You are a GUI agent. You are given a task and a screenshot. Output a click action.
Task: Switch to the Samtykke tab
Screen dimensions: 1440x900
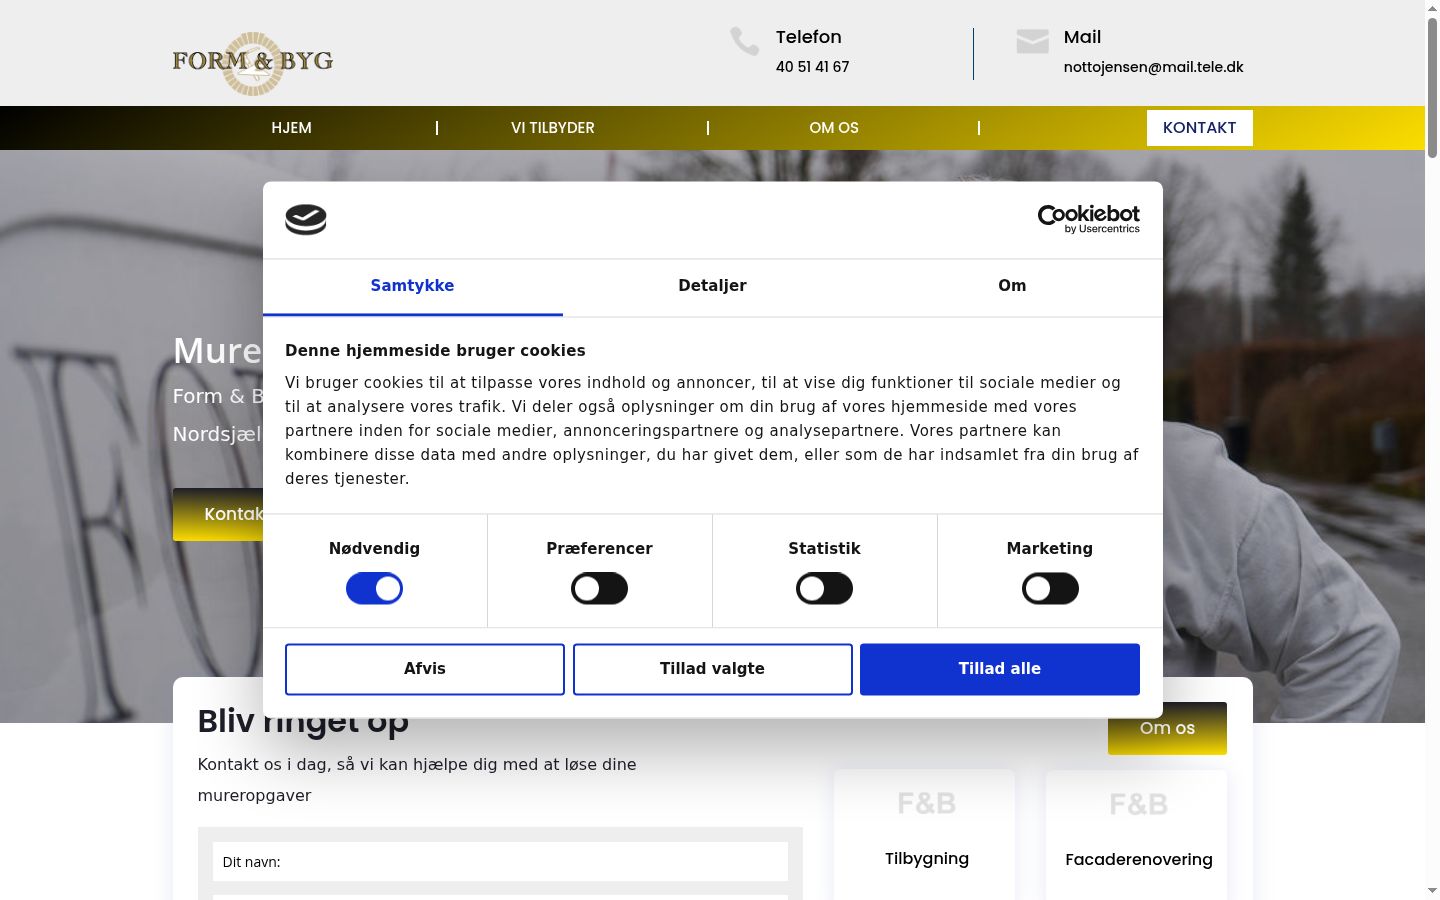(x=413, y=286)
